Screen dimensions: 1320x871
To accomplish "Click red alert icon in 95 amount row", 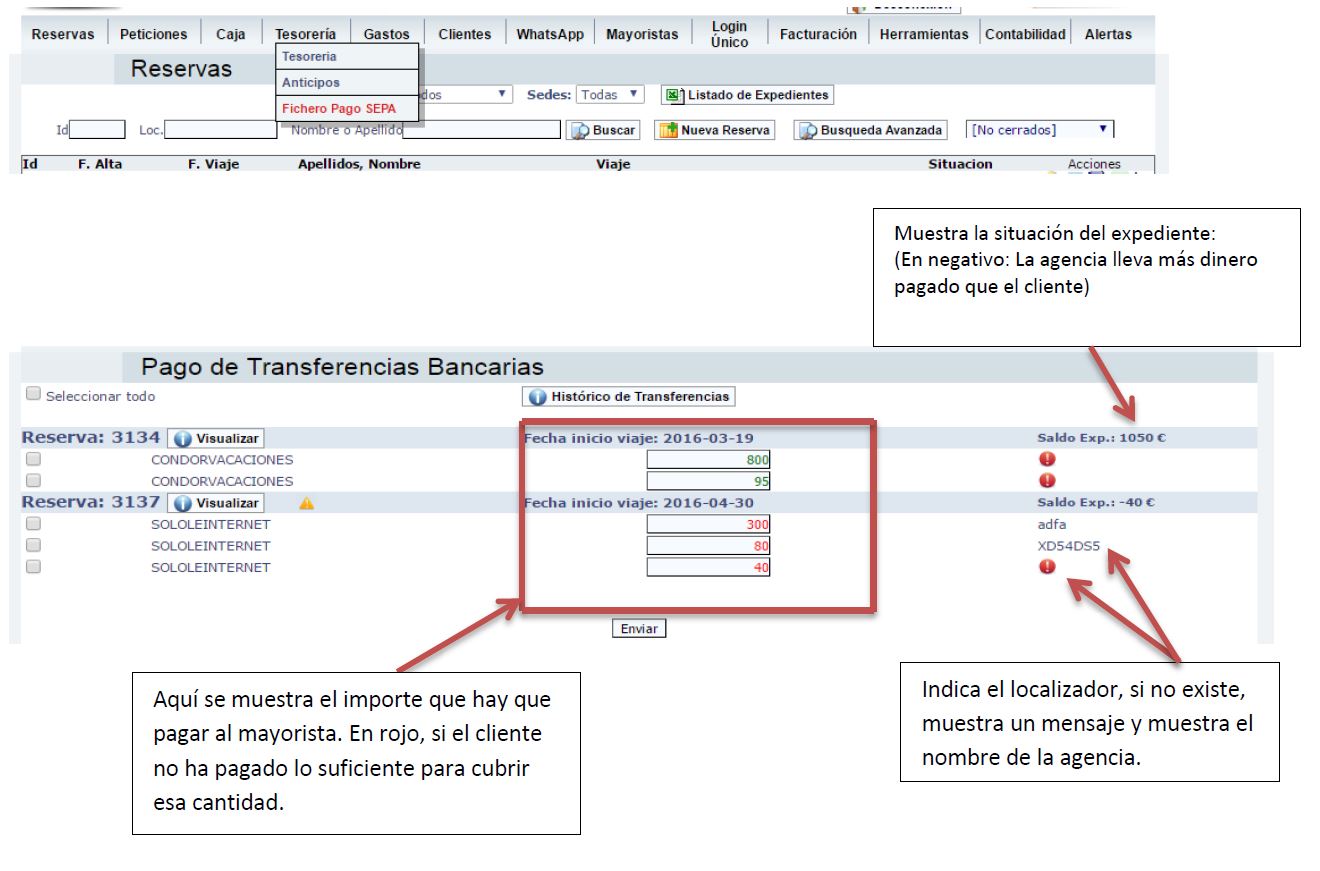I will [x=1047, y=481].
